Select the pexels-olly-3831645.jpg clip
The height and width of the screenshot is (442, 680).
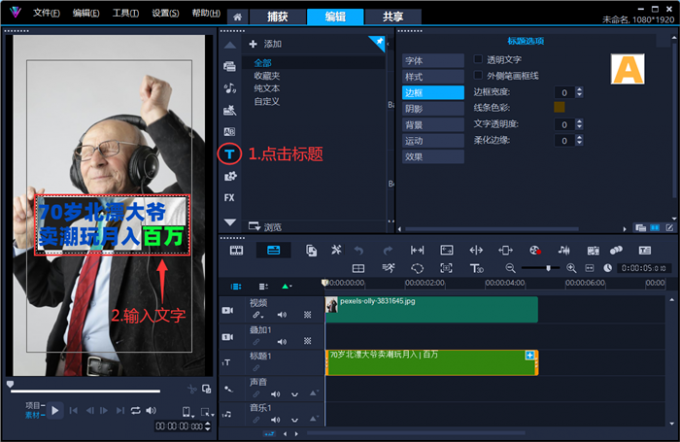coord(432,309)
